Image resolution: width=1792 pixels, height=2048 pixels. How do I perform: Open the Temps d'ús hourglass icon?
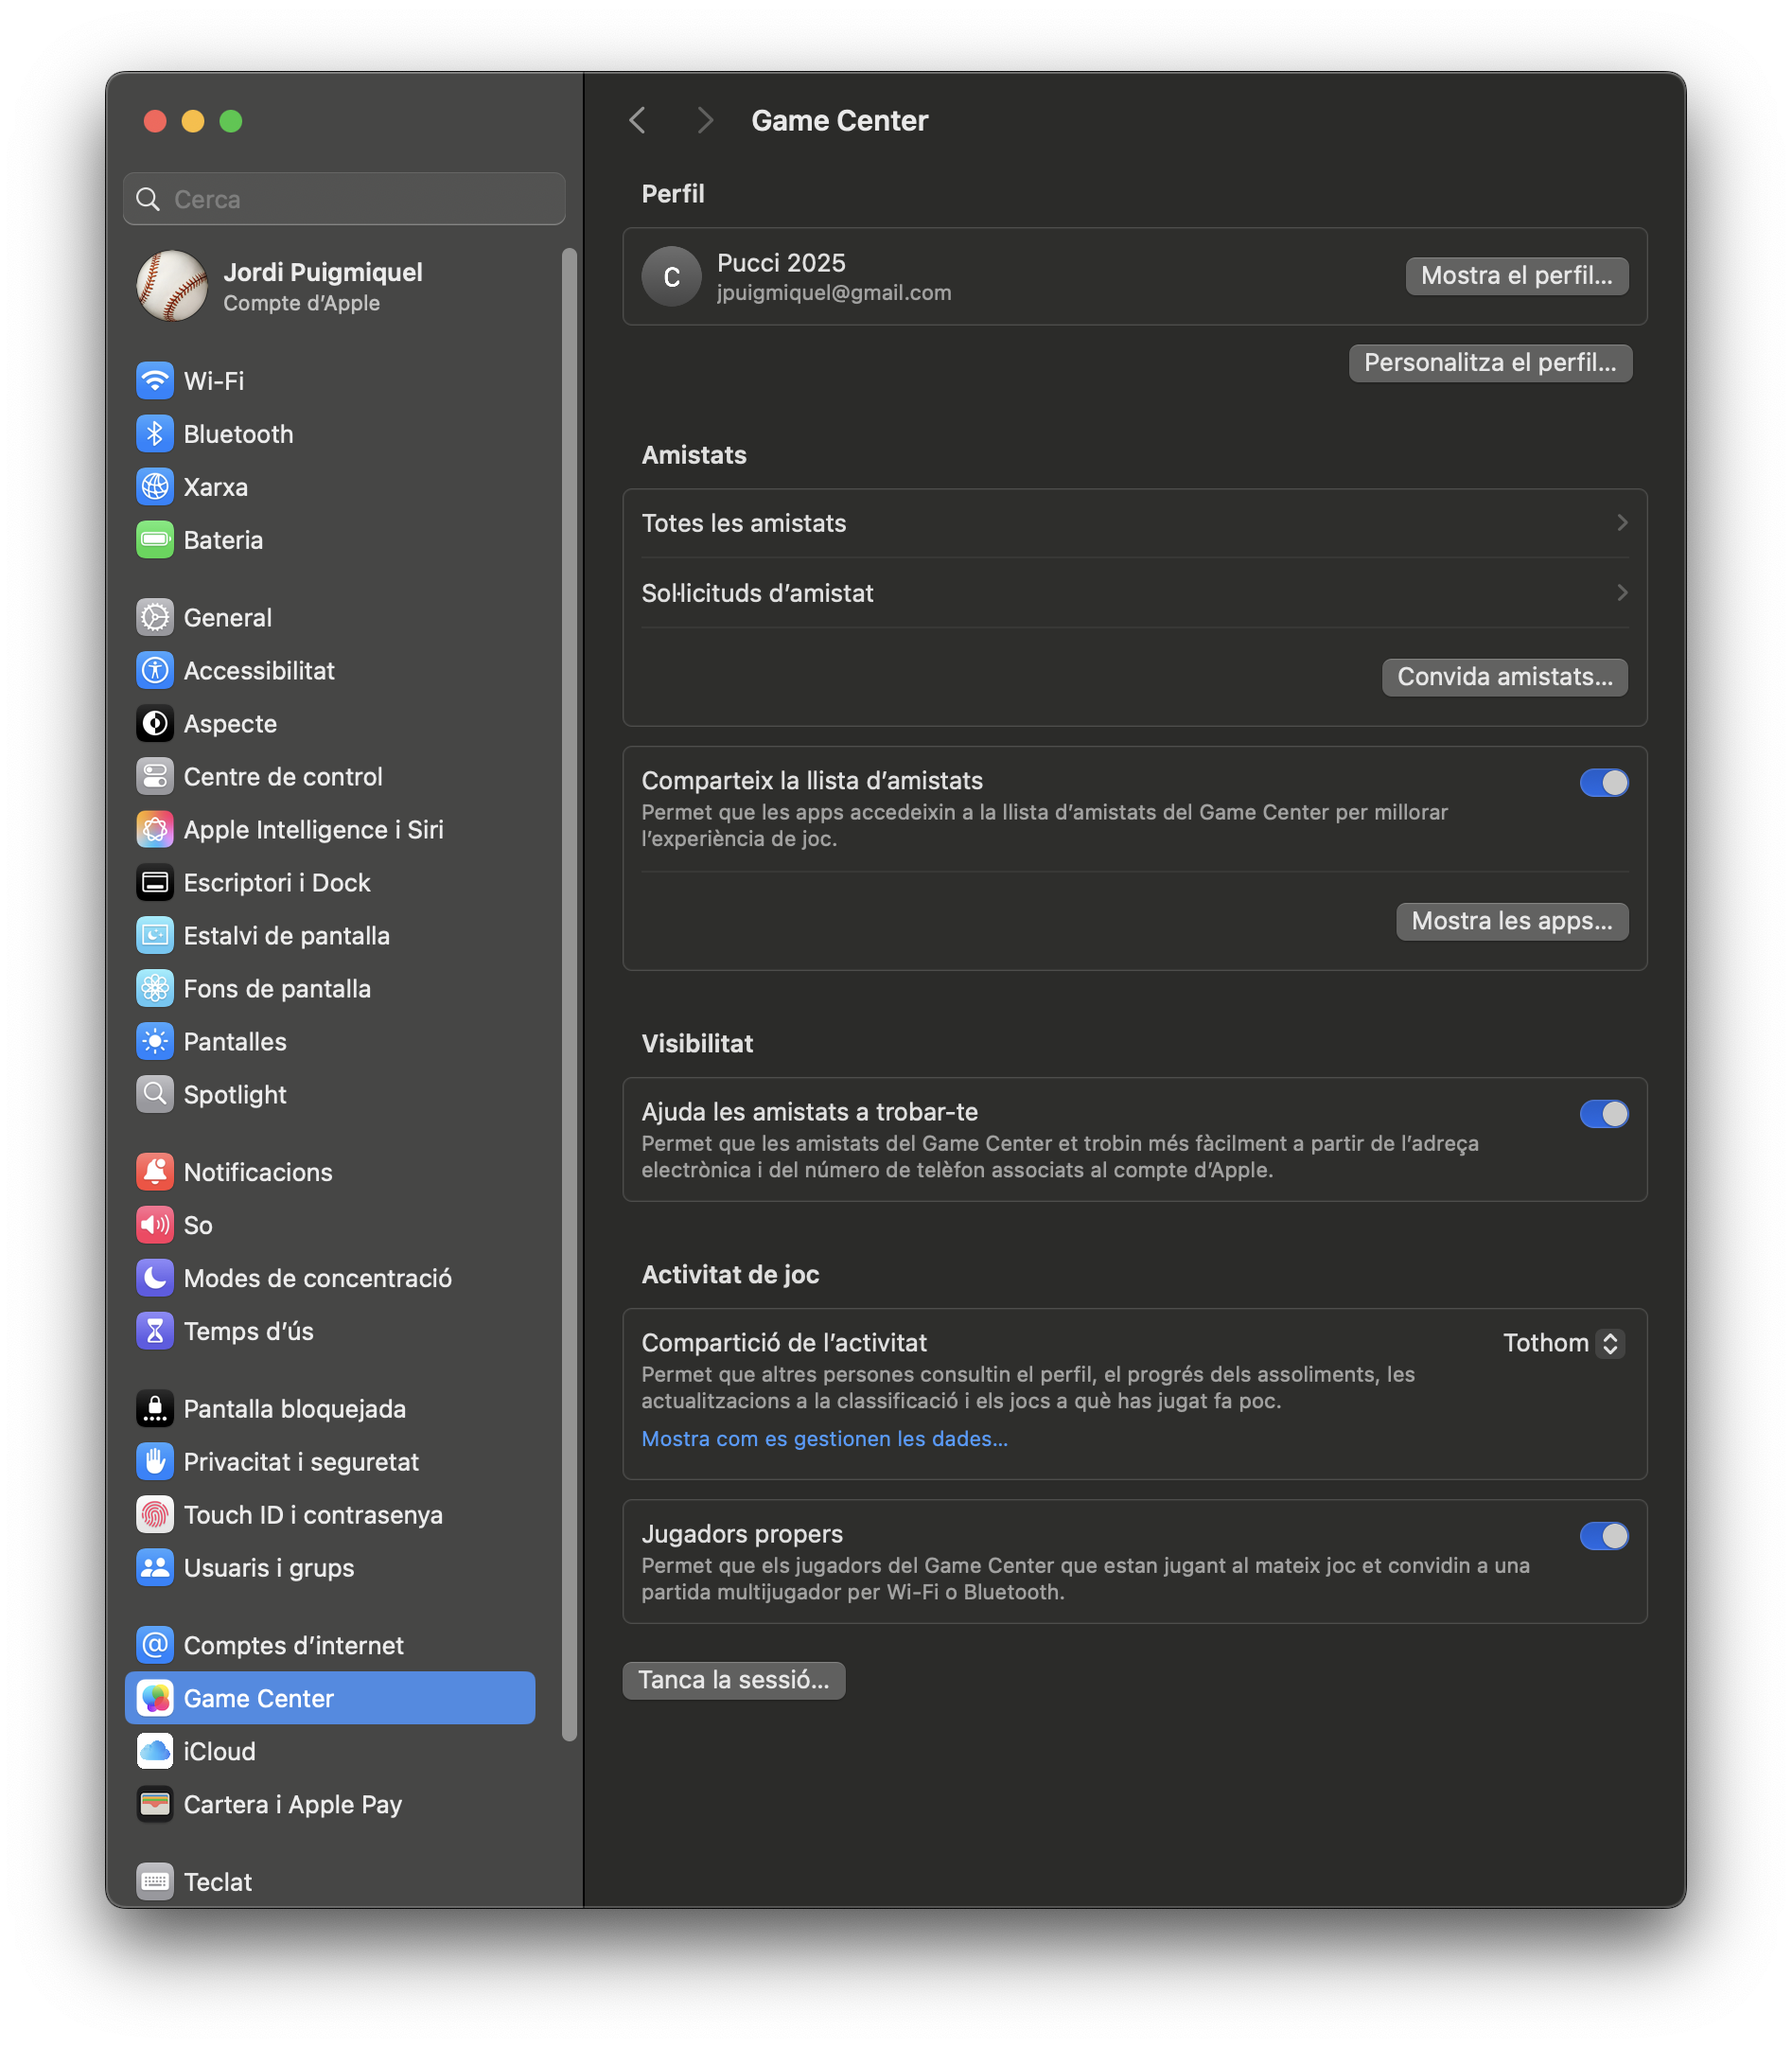[x=155, y=1331]
